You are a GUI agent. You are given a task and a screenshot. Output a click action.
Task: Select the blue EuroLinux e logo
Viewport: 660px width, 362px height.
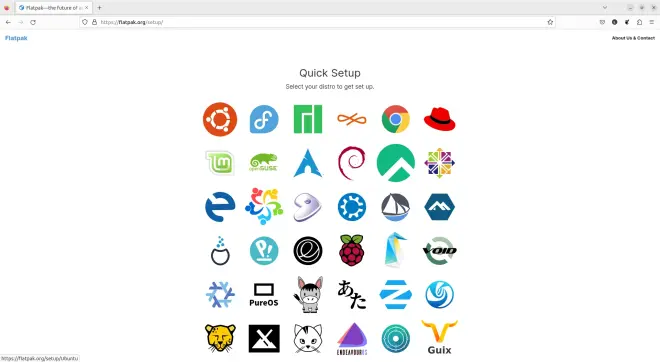point(220,207)
